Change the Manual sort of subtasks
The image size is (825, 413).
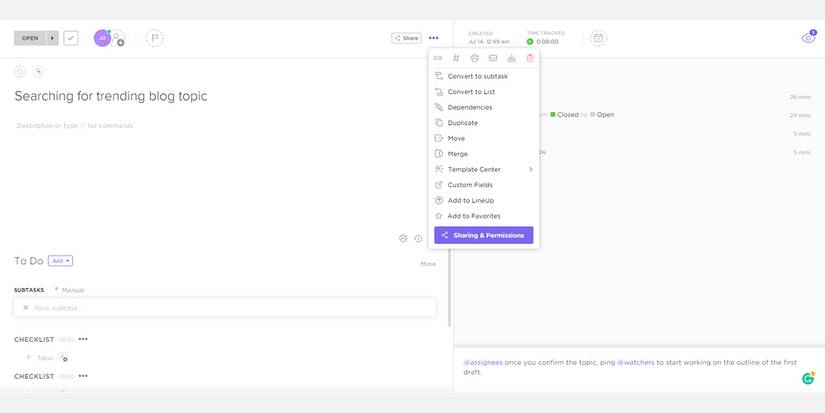pyautogui.click(x=69, y=290)
